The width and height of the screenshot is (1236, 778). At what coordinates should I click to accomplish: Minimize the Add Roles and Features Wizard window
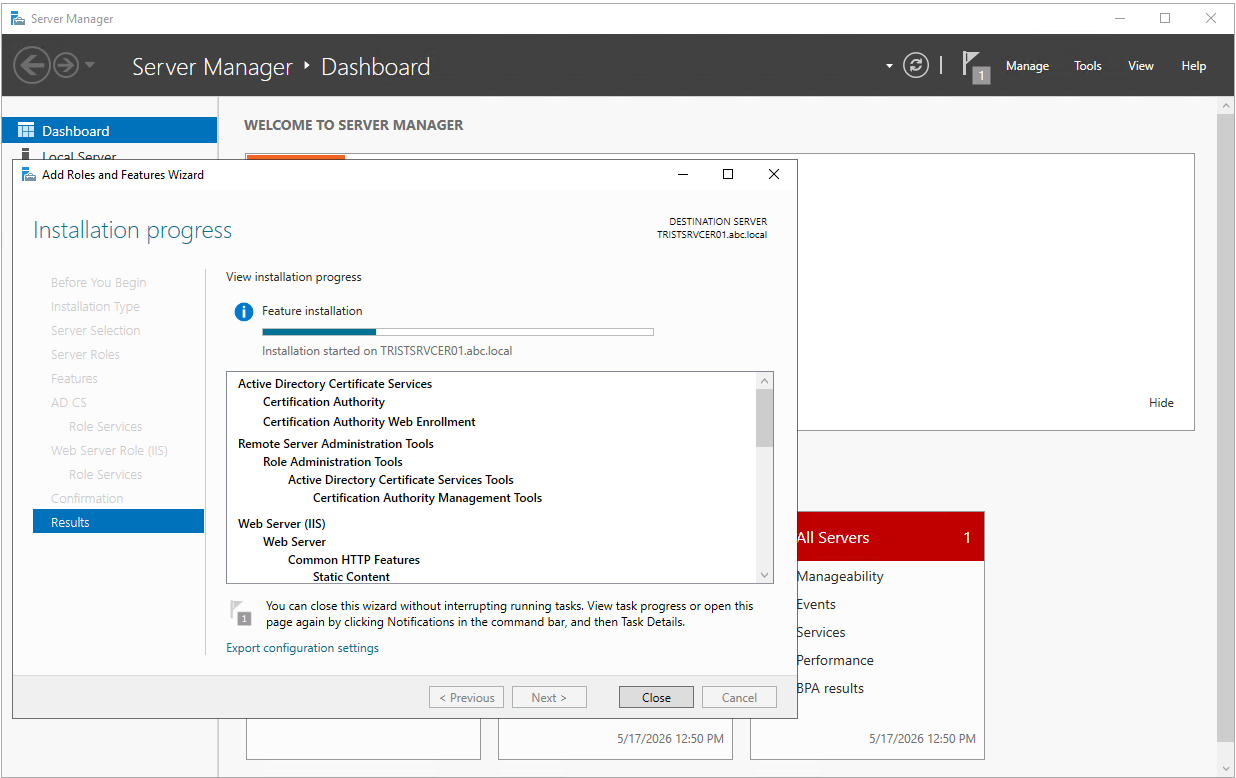click(682, 174)
